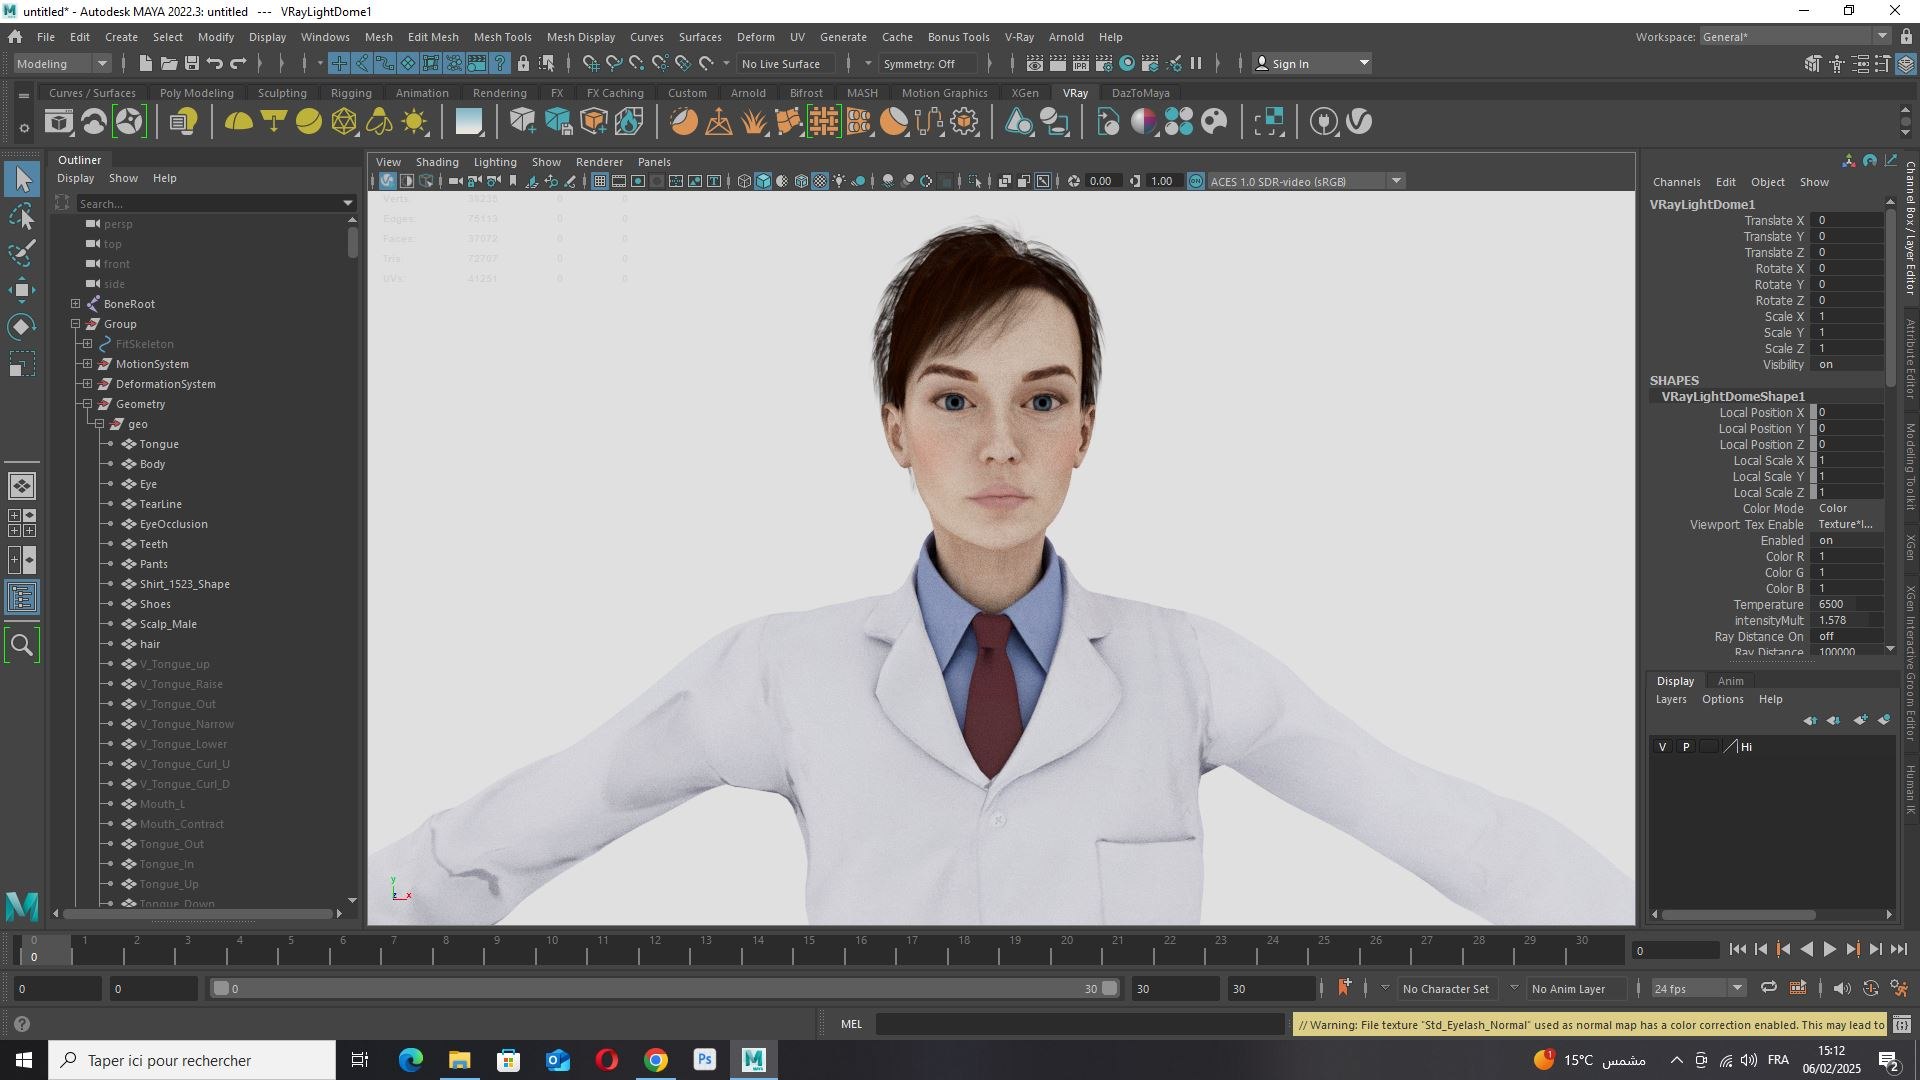
Task: Collapse the Geometry node in Outliner
Action: click(x=88, y=404)
